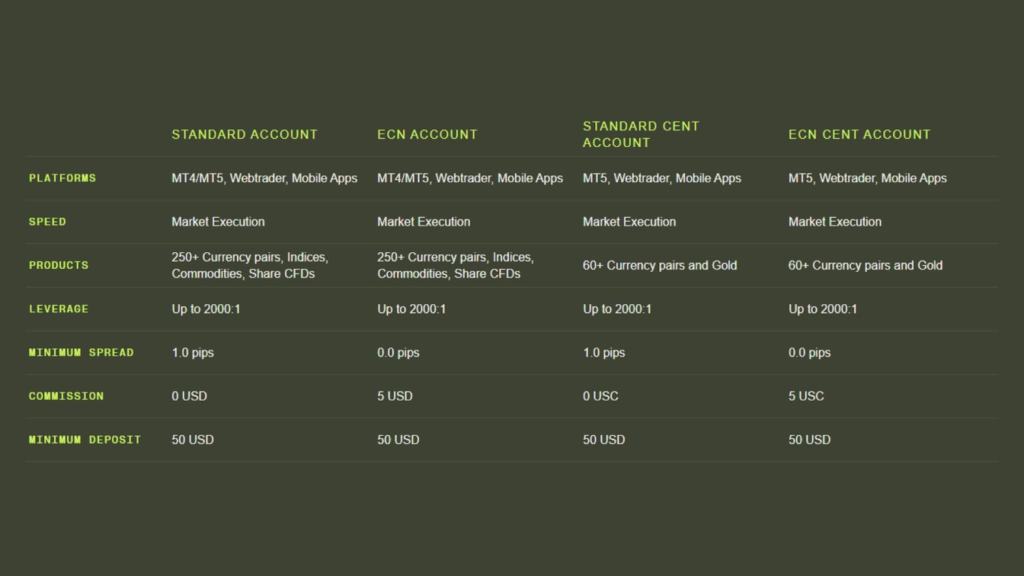Click the Minimum Deposit row label
This screenshot has height=576, width=1024.
pos(85,440)
